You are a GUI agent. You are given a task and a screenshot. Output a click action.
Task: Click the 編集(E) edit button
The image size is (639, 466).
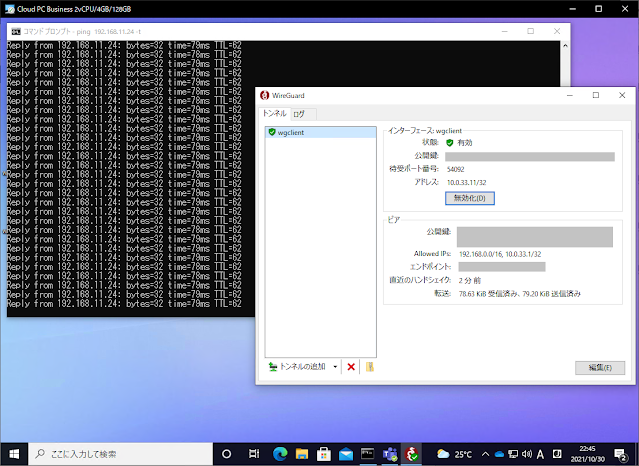(x=599, y=368)
